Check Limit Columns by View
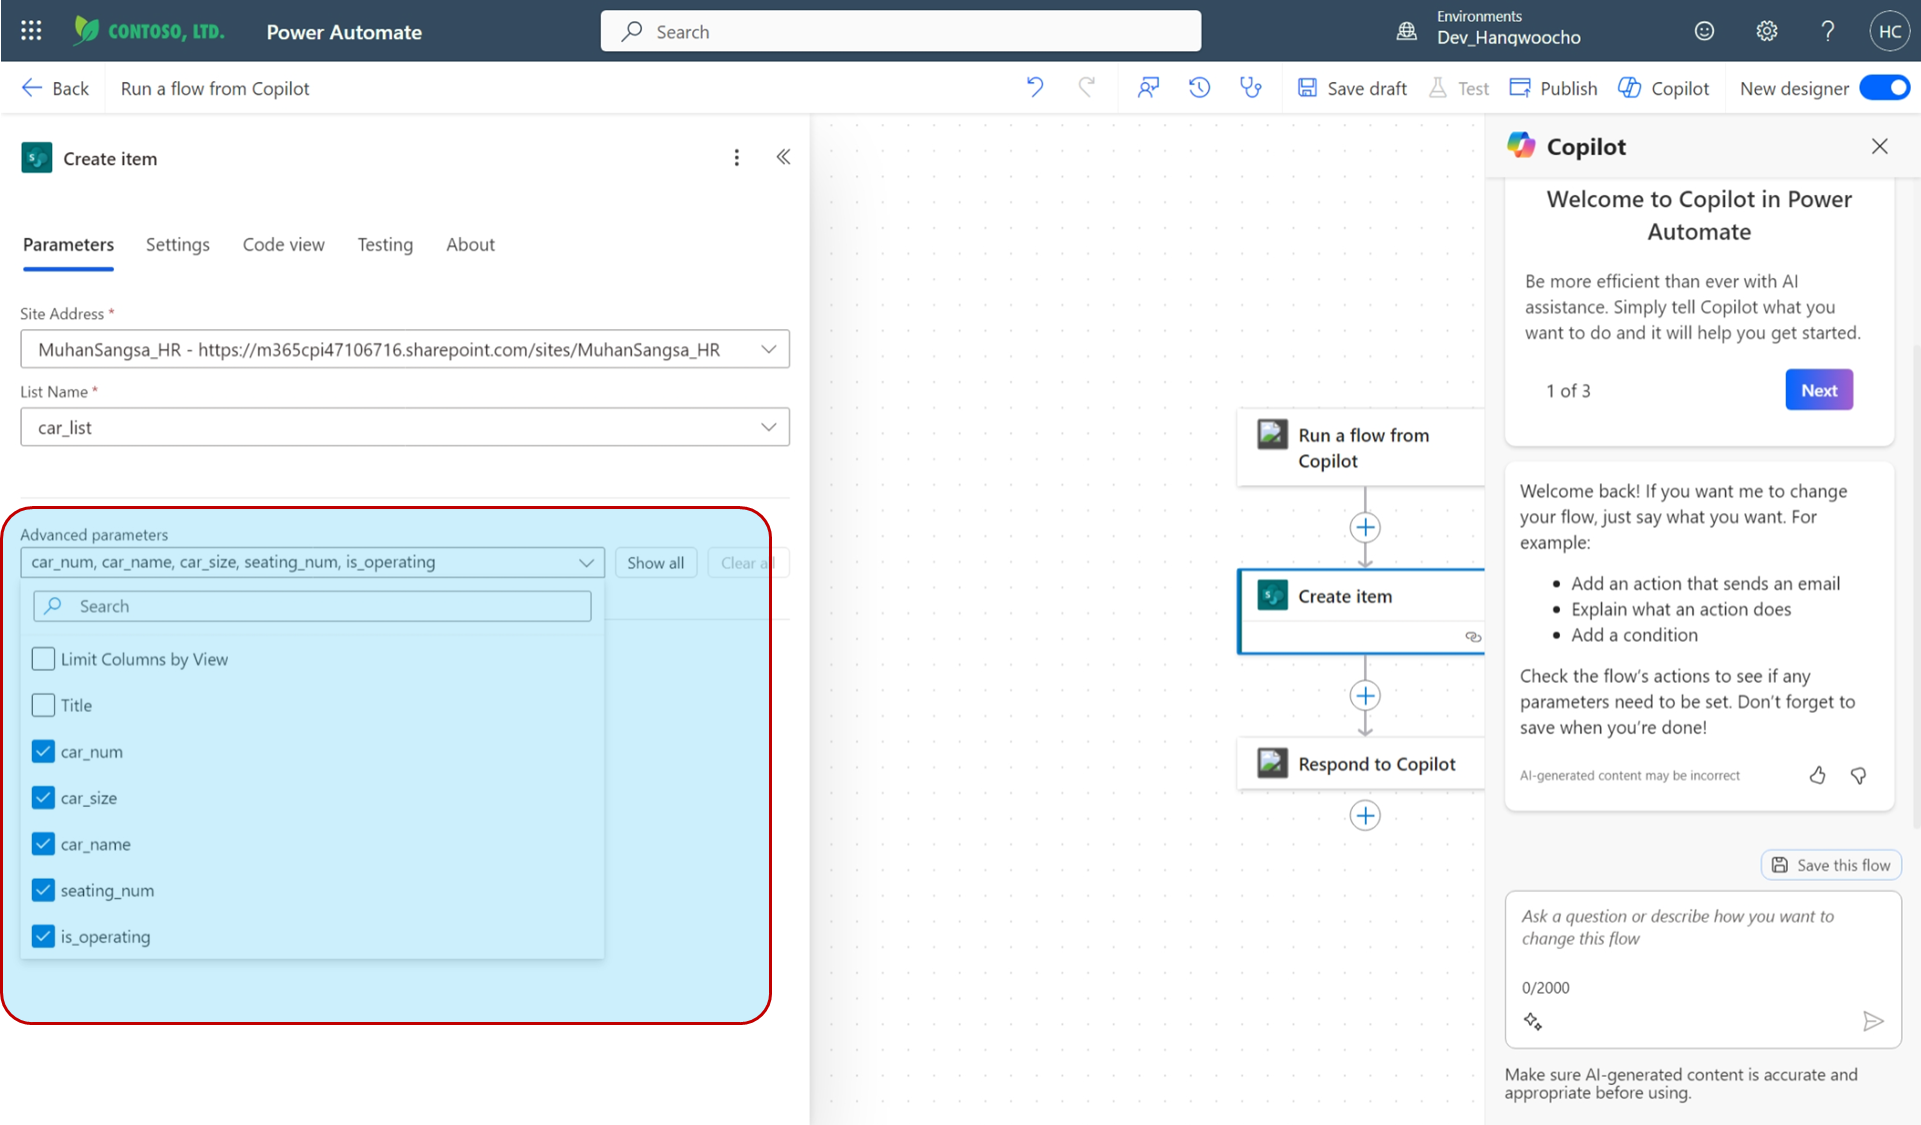 [x=43, y=659]
